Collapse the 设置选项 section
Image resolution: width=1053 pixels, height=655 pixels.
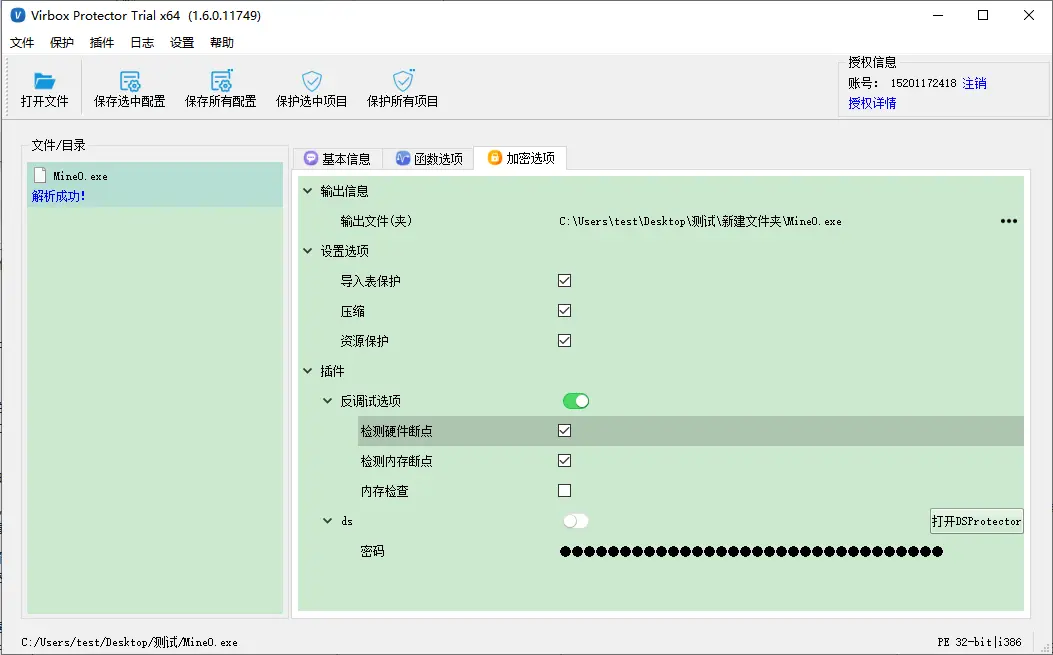(x=308, y=251)
